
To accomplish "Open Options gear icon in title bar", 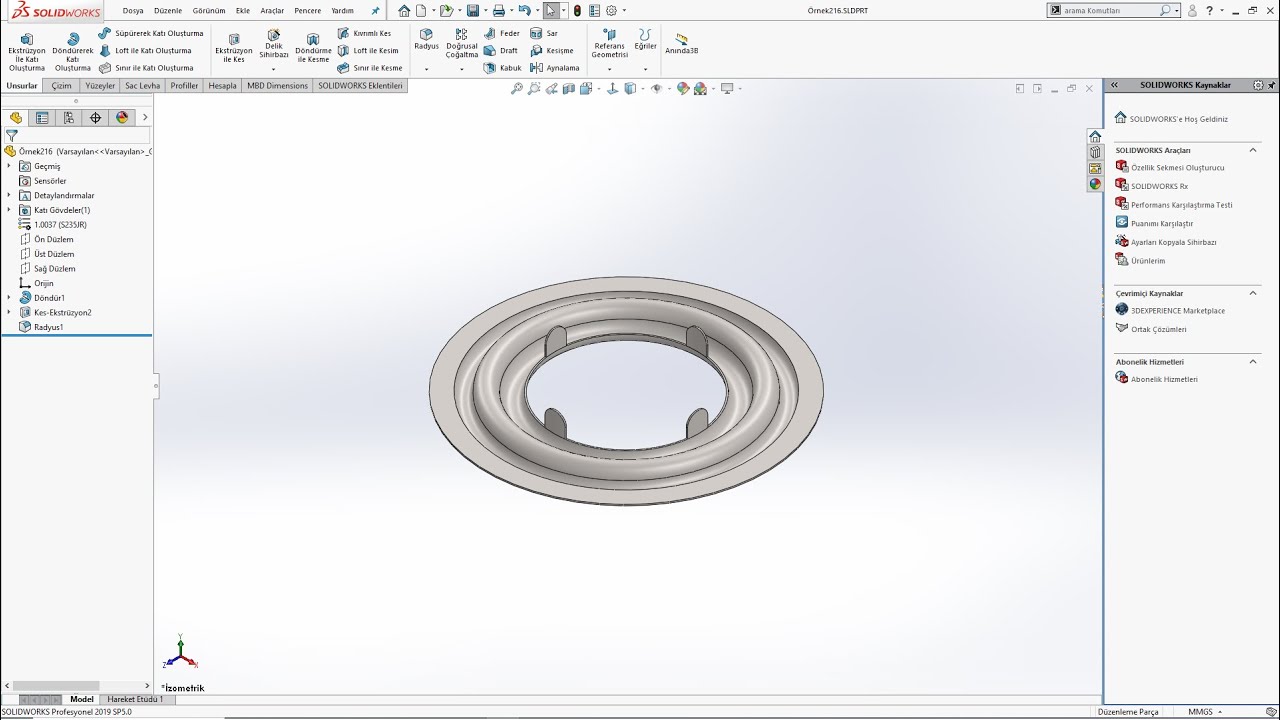I will (612, 11).
